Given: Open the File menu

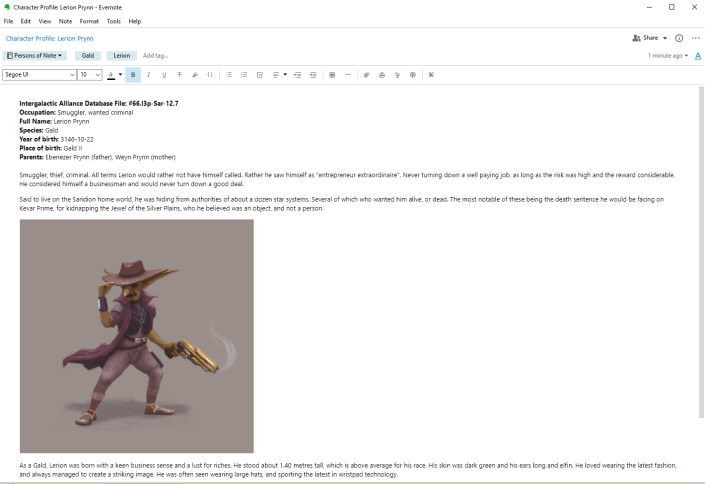Looking at the screenshot, I should [x=9, y=21].
